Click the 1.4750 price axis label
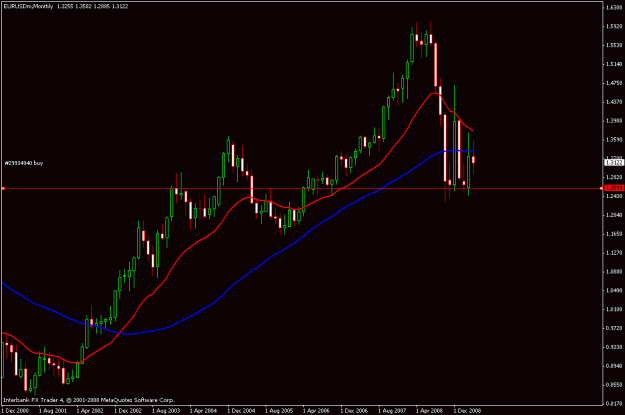 click(x=615, y=83)
